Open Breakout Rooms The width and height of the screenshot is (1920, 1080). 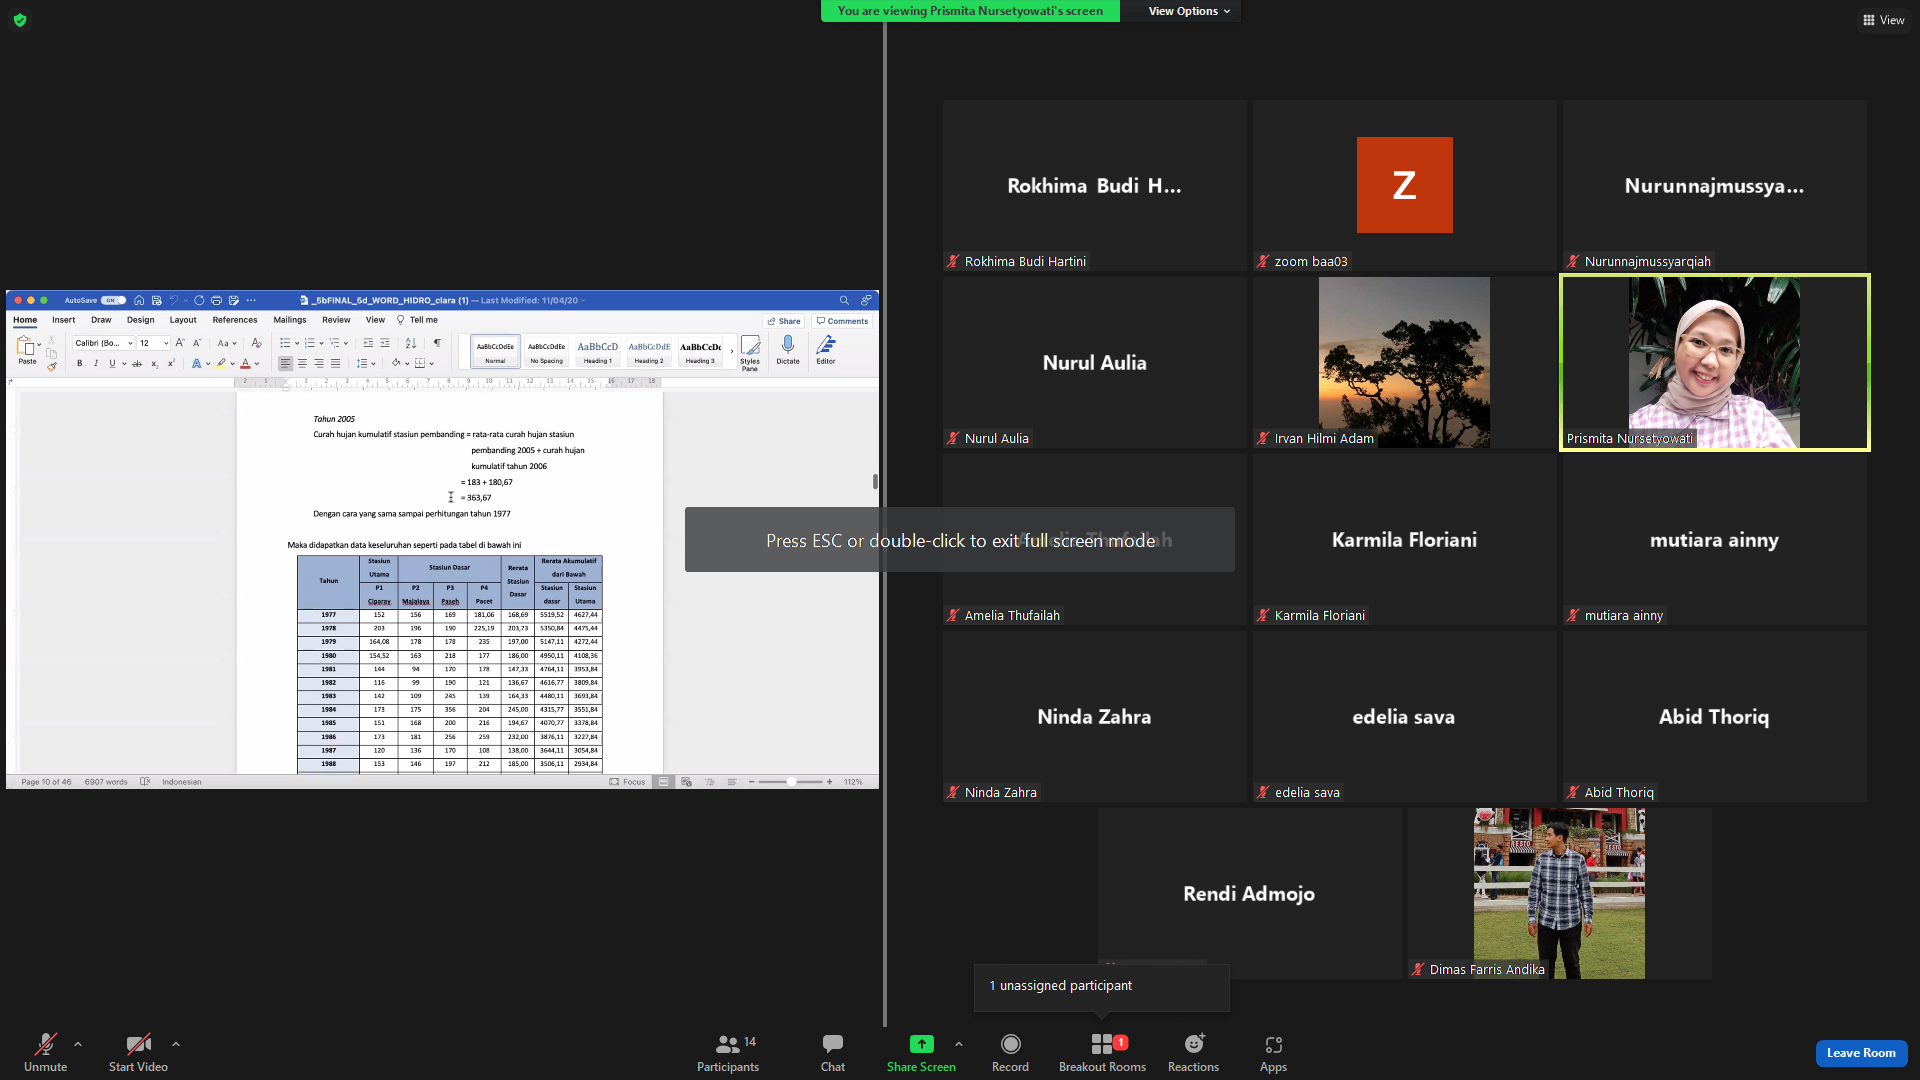(1102, 1052)
